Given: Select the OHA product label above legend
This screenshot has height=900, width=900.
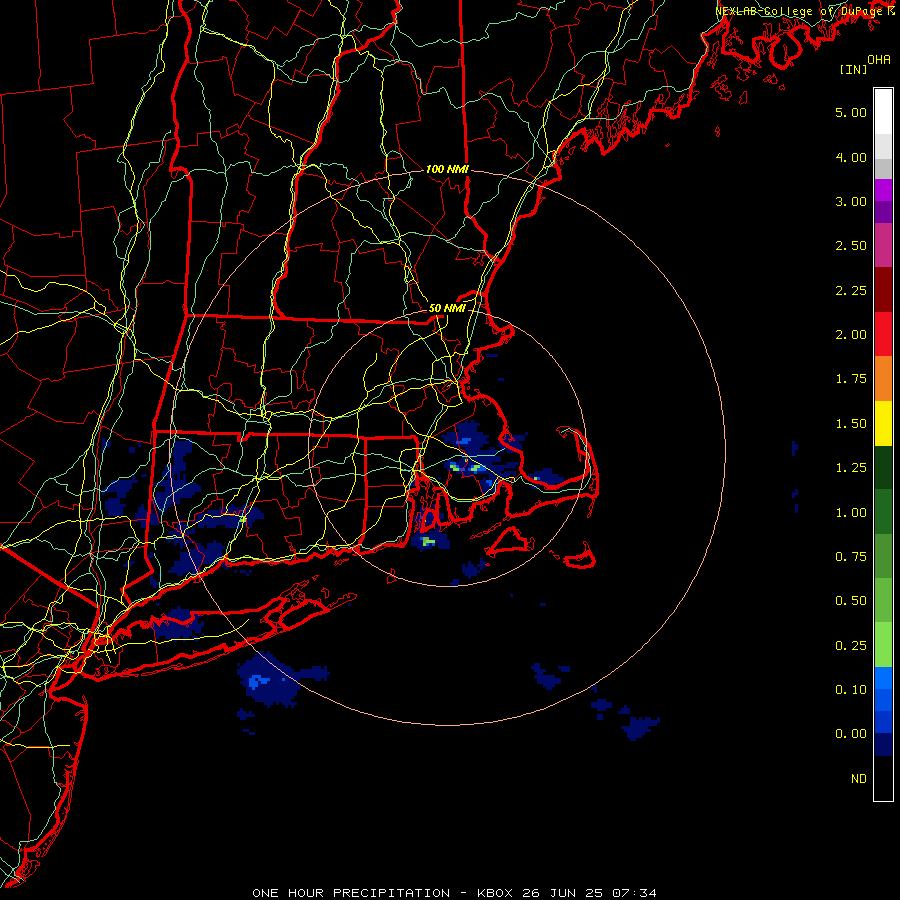Looking at the screenshot, I should (x=879, y=60).
